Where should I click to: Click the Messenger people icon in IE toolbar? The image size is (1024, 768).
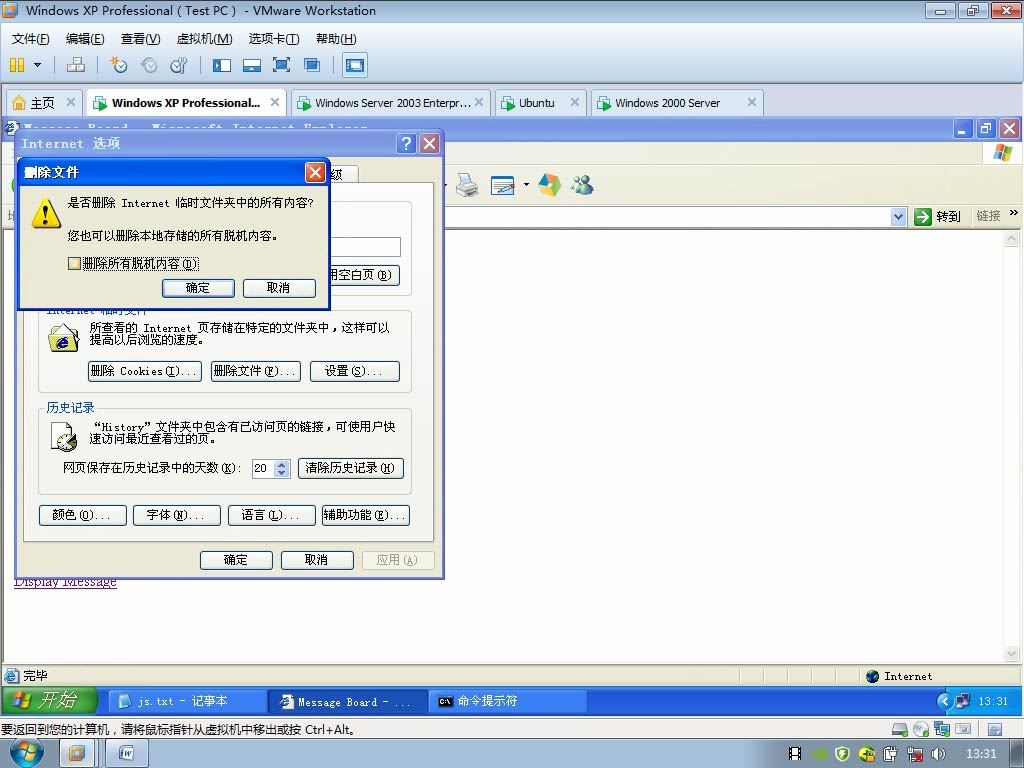tap(582, 185)
